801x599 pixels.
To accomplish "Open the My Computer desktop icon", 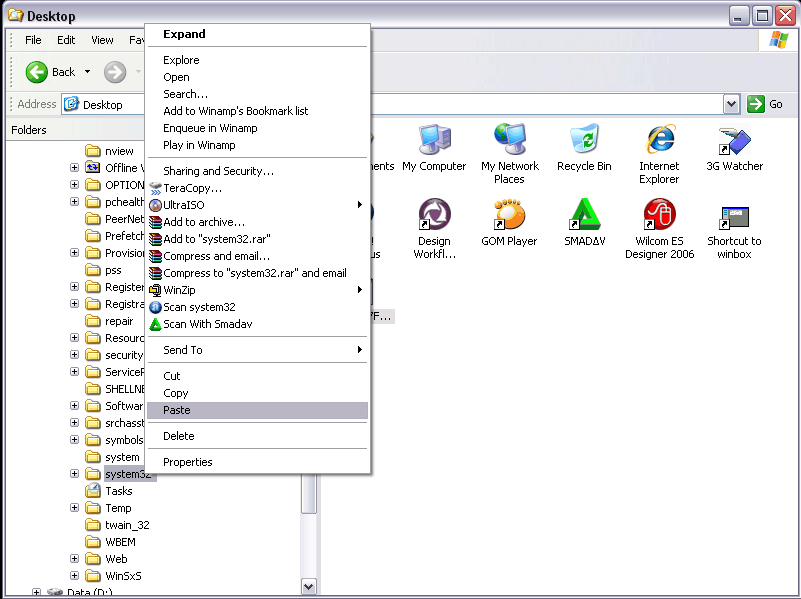I will pos(434,139).
